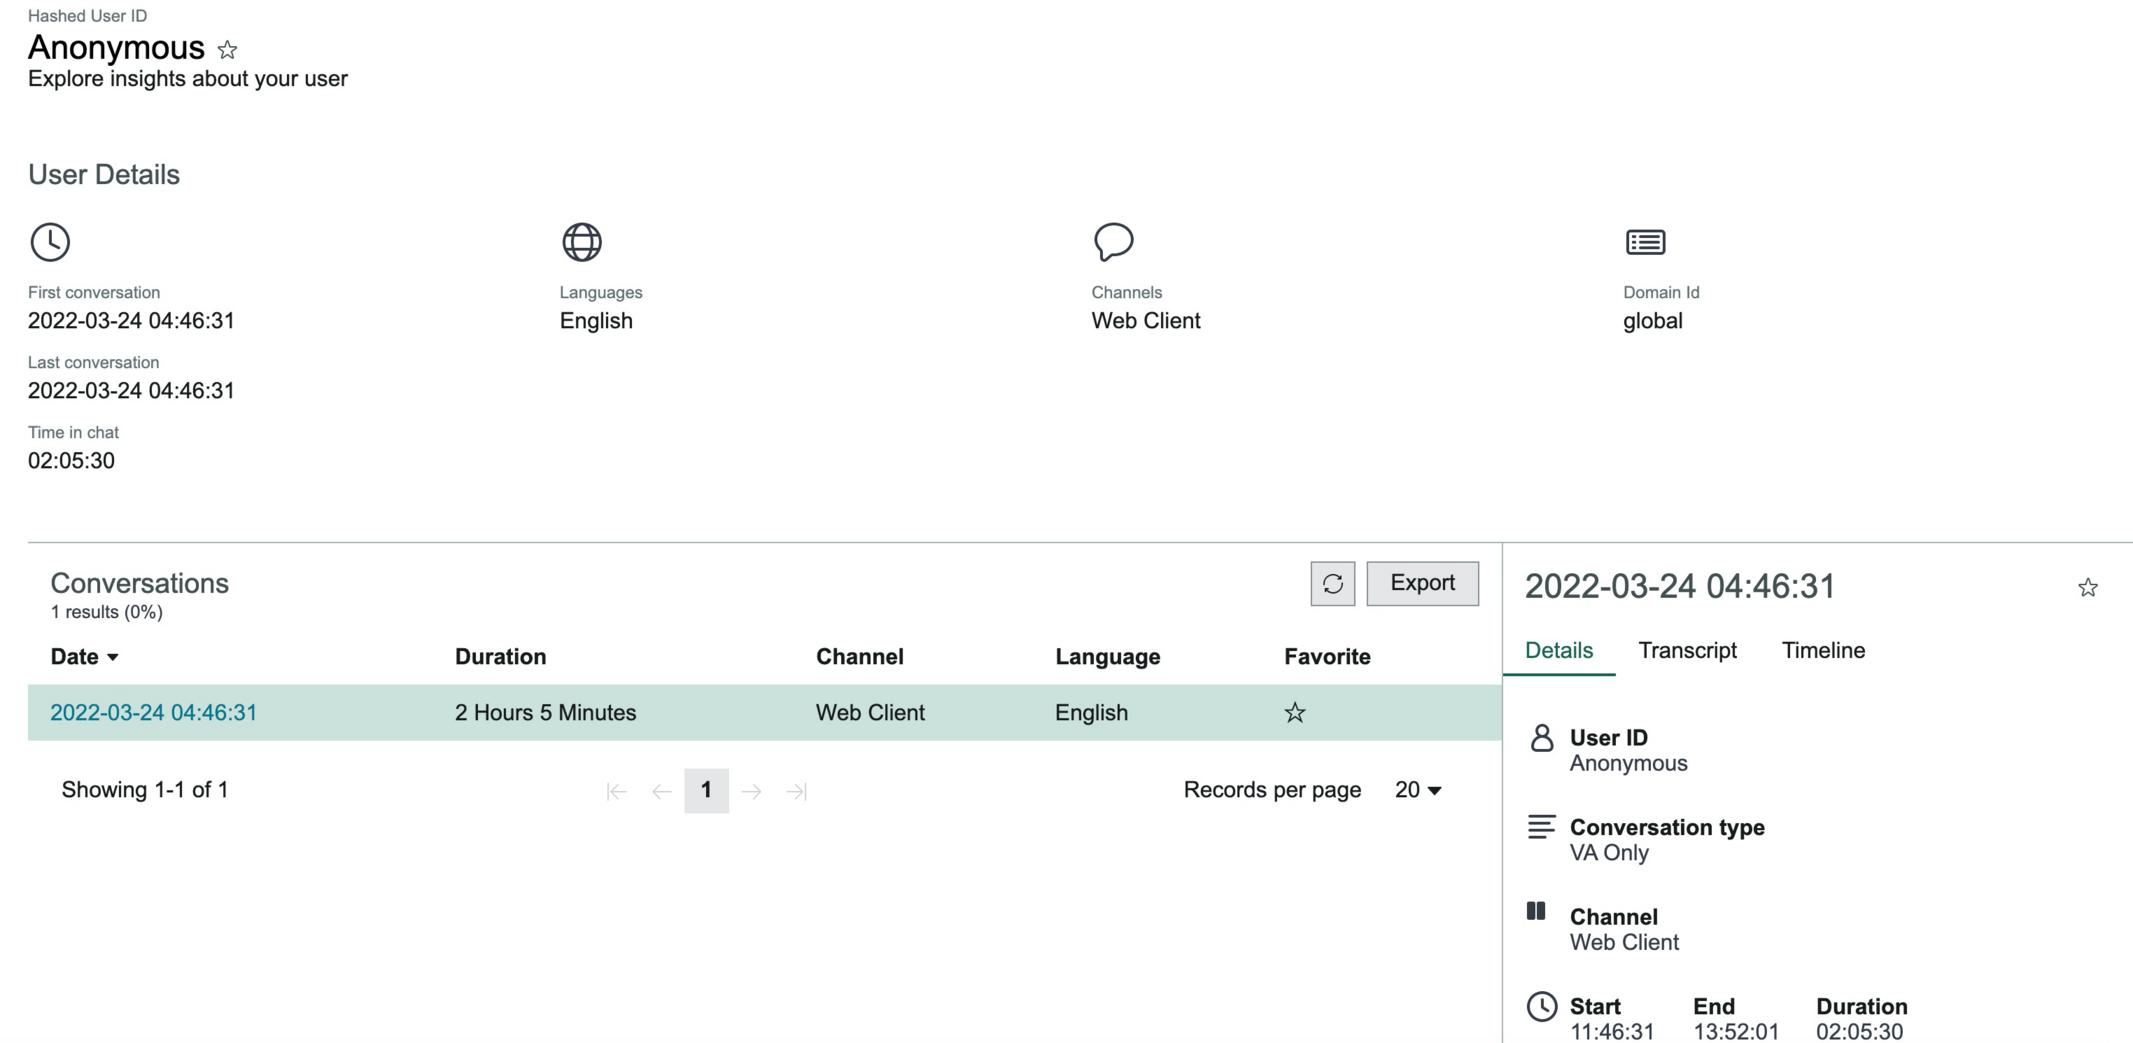Click the 'global' Domain Id value

click(x=1652, y=321)
